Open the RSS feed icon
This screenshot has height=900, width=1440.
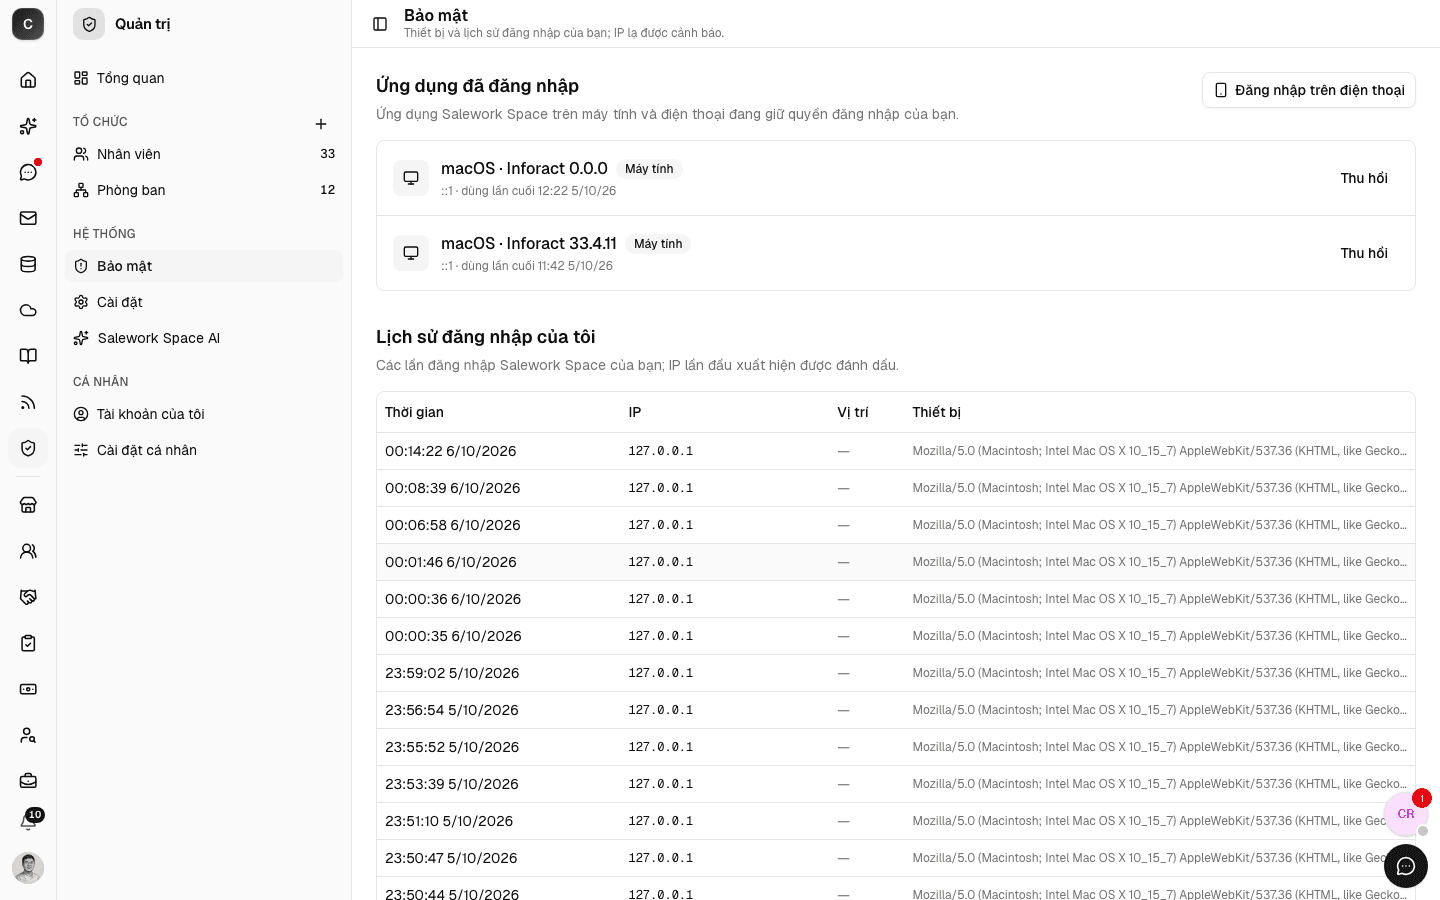tap(28, 402)
